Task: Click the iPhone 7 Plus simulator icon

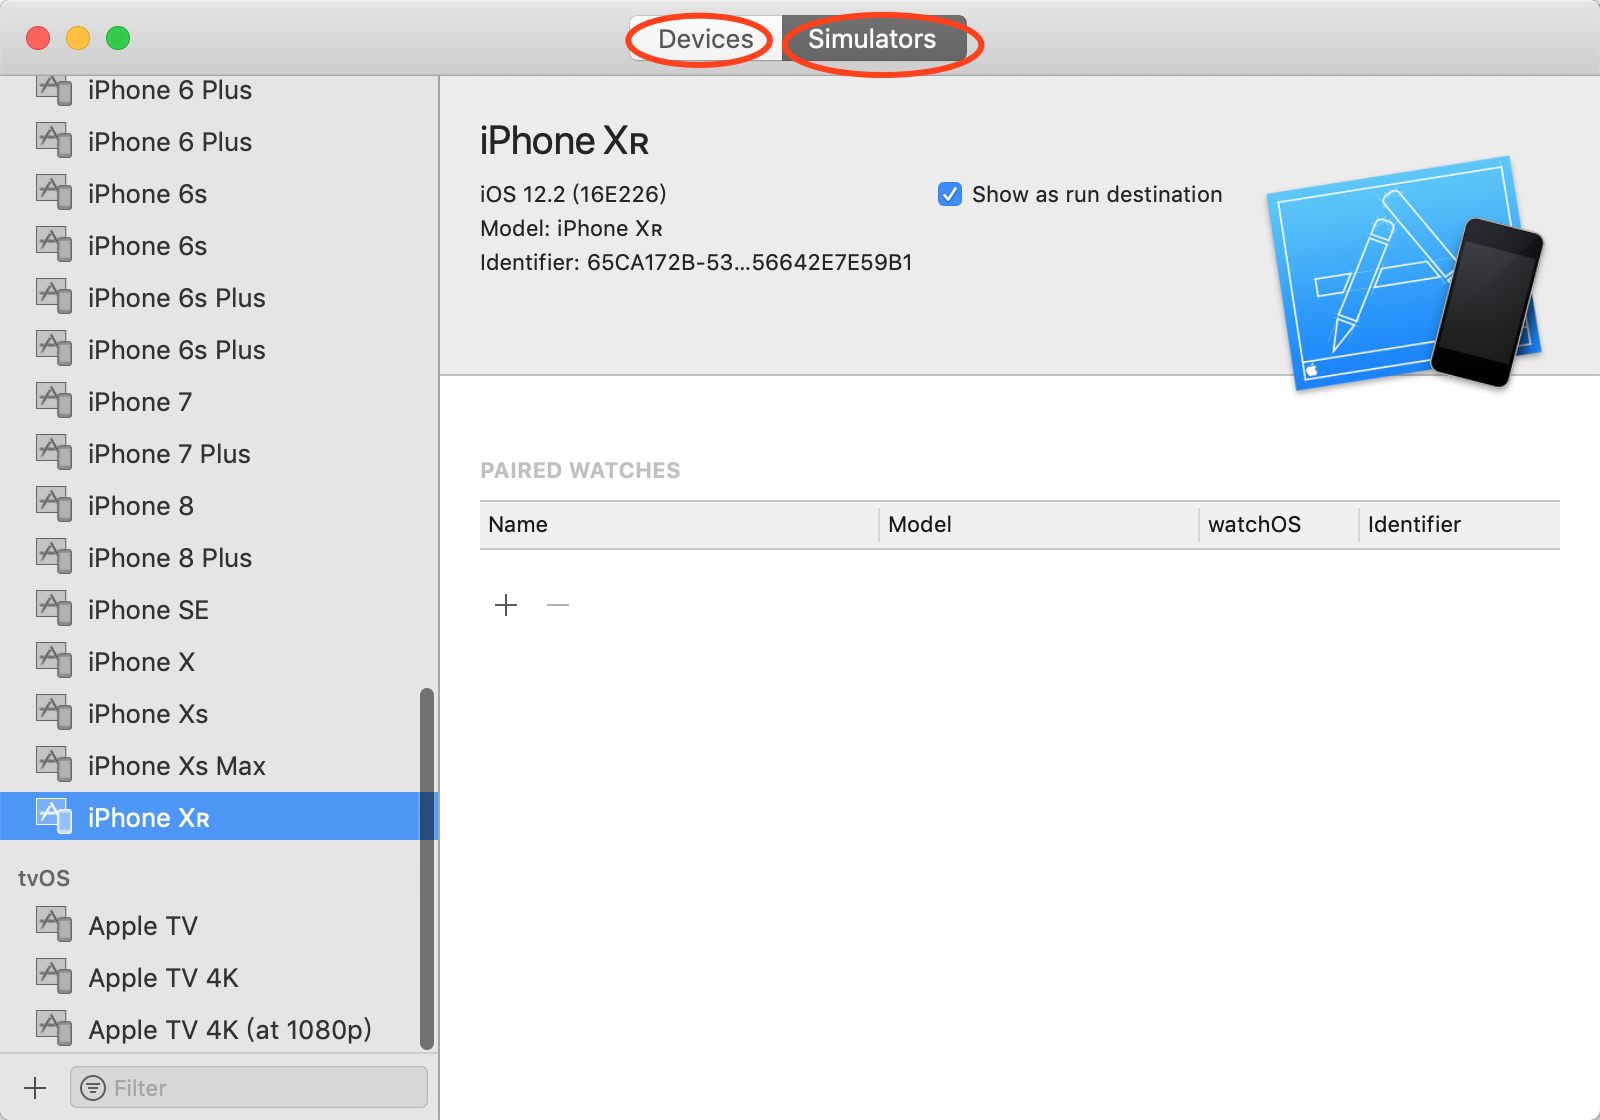Action: click(x=54, y=453)
